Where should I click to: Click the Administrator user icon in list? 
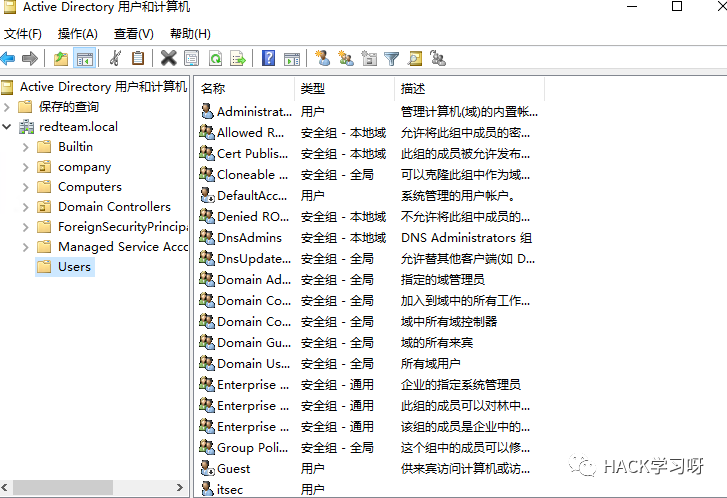coord(207,111)
